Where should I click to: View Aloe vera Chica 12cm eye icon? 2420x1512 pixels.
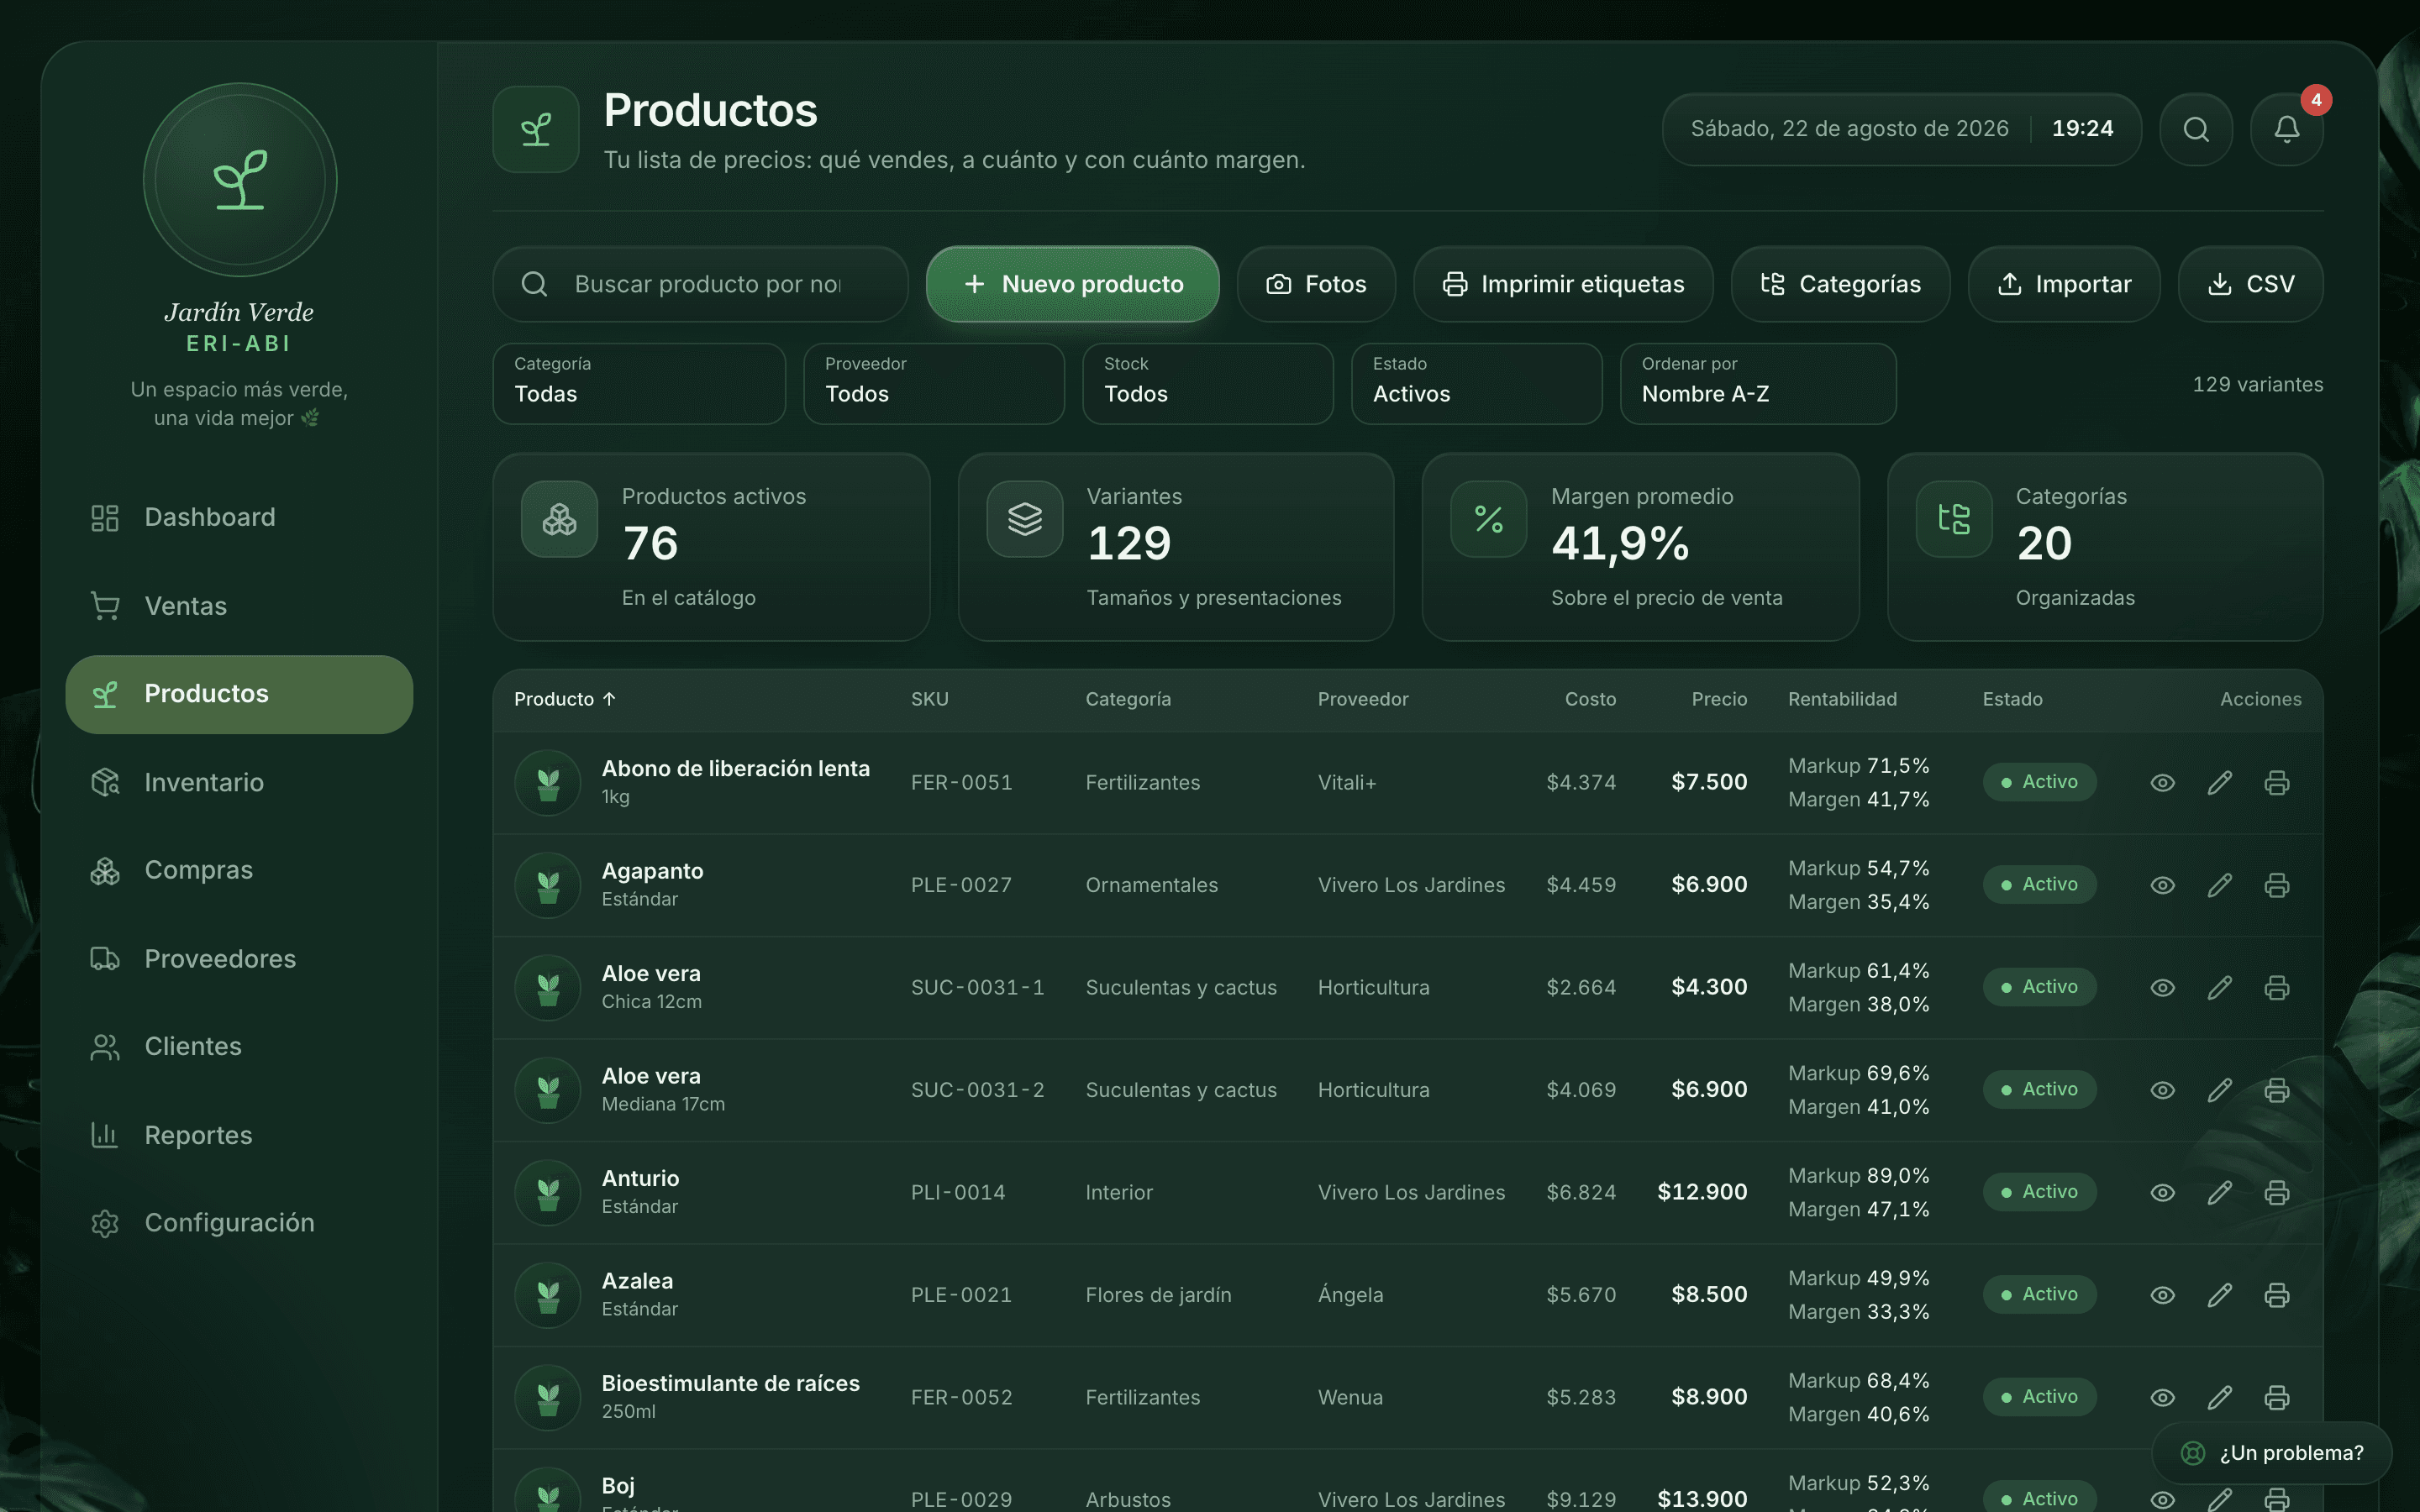click(x=2162, y=987)
